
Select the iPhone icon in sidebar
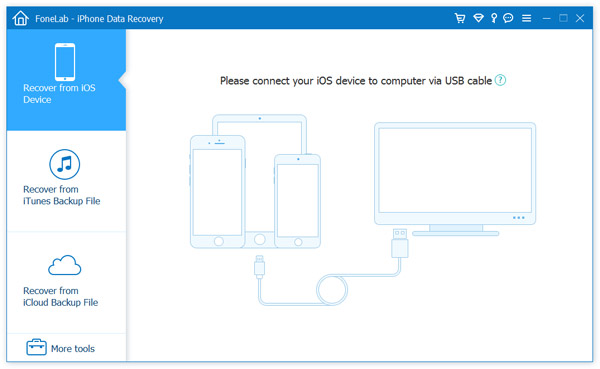[65, 62]
